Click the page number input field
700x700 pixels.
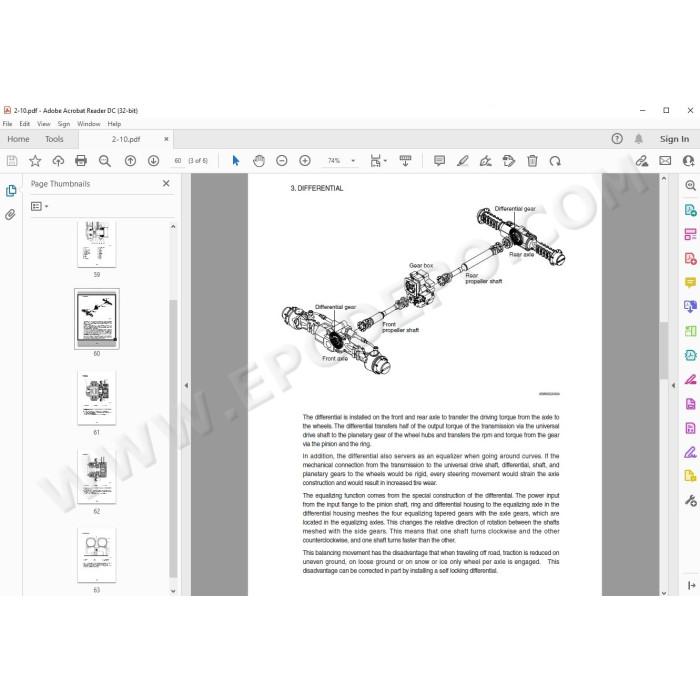pos(178,161)
